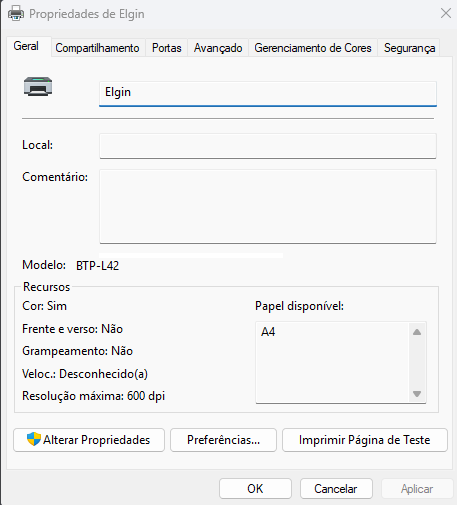This screenshot has height=505, width=457.
Task: Open the Preferências... button
Action: 223,440
